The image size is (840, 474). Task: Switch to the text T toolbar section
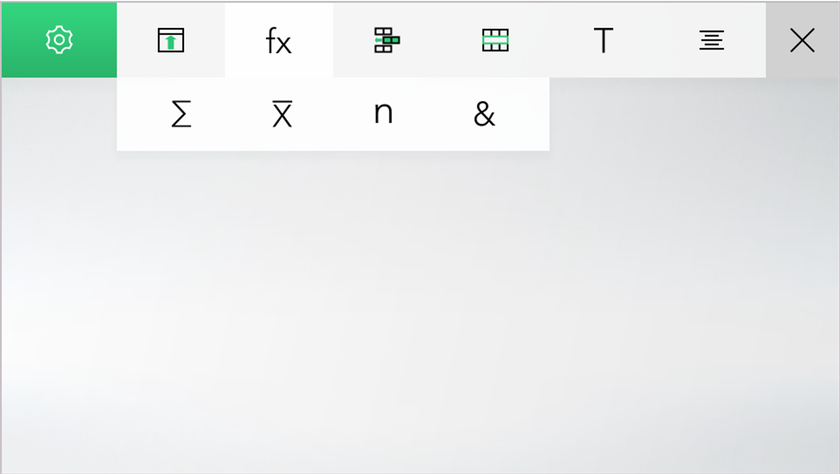tap(603, 40)
